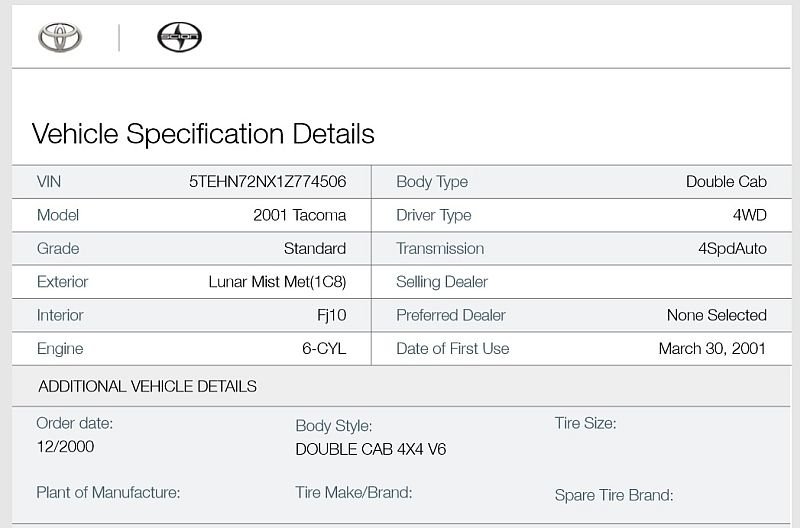This screenshot has height=528, width=800.
Task: Click the Body Style DOUBLE CAB 4X4 V6
Action: (x=371, y=449)
